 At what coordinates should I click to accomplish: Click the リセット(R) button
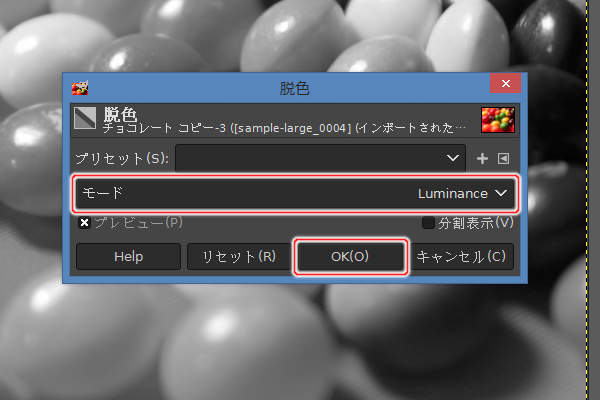pos(239,256)
